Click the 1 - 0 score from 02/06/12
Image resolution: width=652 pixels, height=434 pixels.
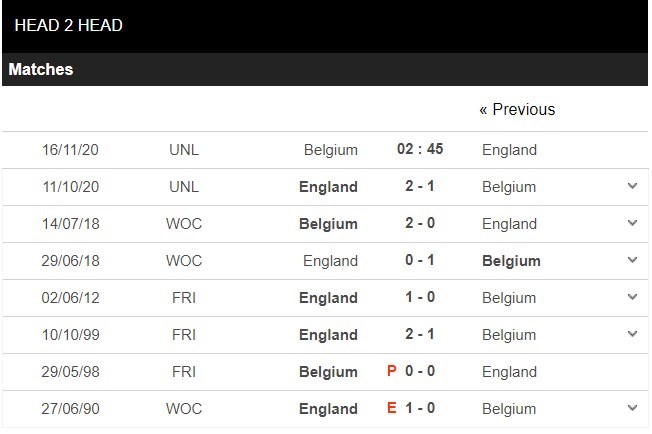[x=420, y=298]
